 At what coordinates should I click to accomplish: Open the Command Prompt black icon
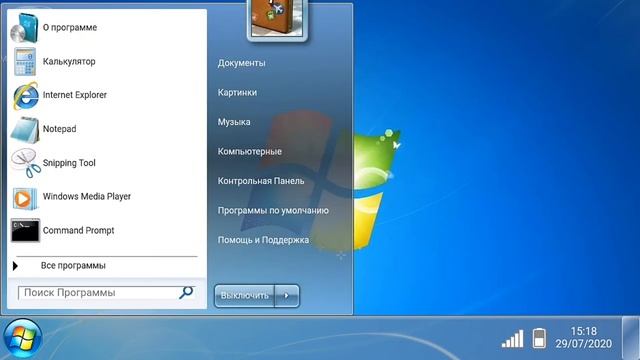25,231
